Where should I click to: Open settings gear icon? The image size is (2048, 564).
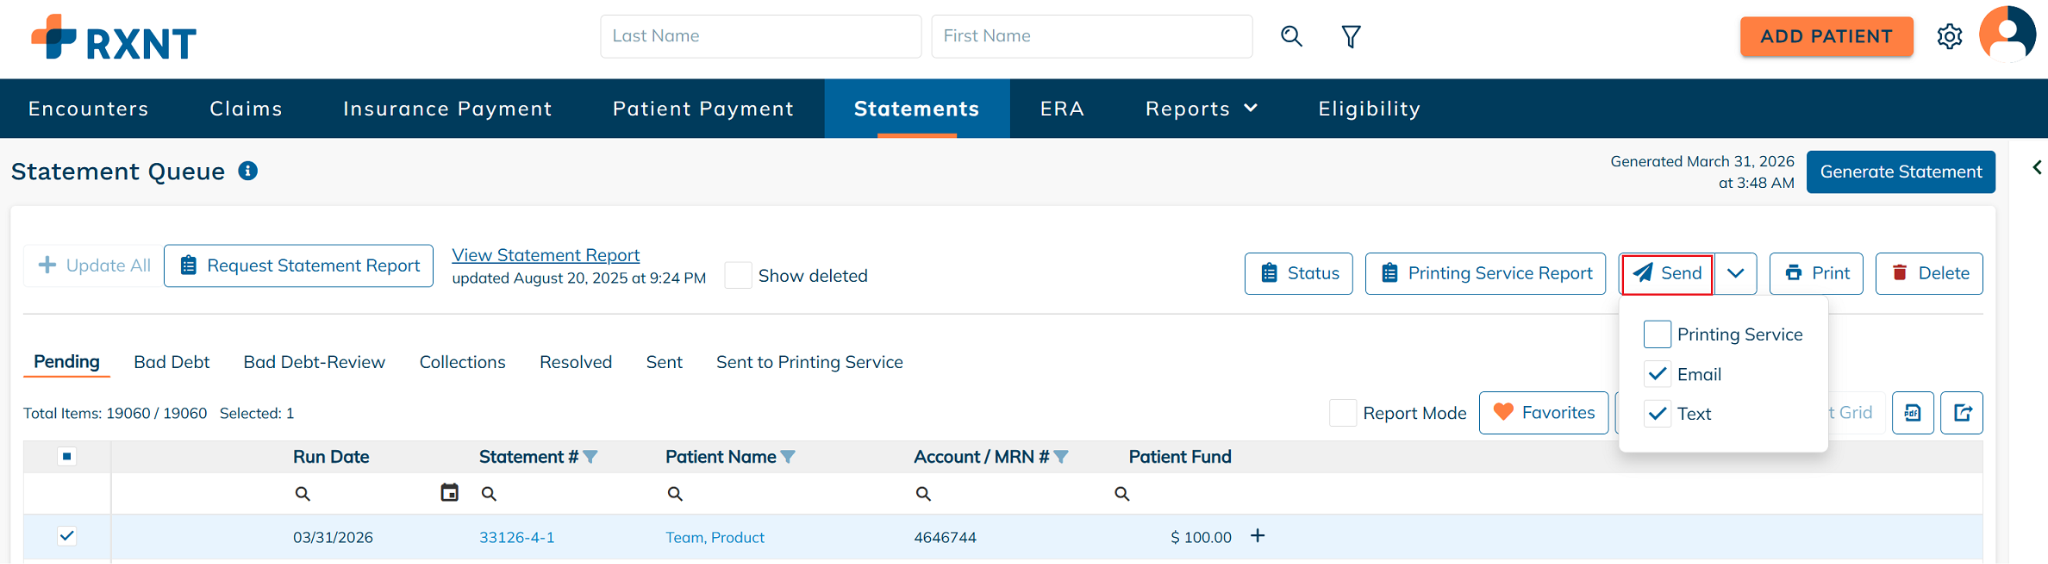pyautogui.click(x=1949, y=37)
